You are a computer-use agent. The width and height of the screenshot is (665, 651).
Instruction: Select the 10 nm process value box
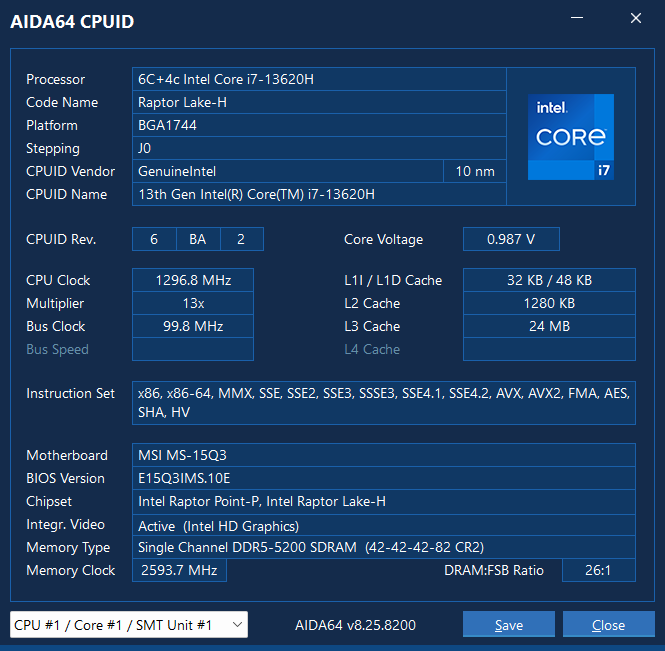[x=474, y=171]
